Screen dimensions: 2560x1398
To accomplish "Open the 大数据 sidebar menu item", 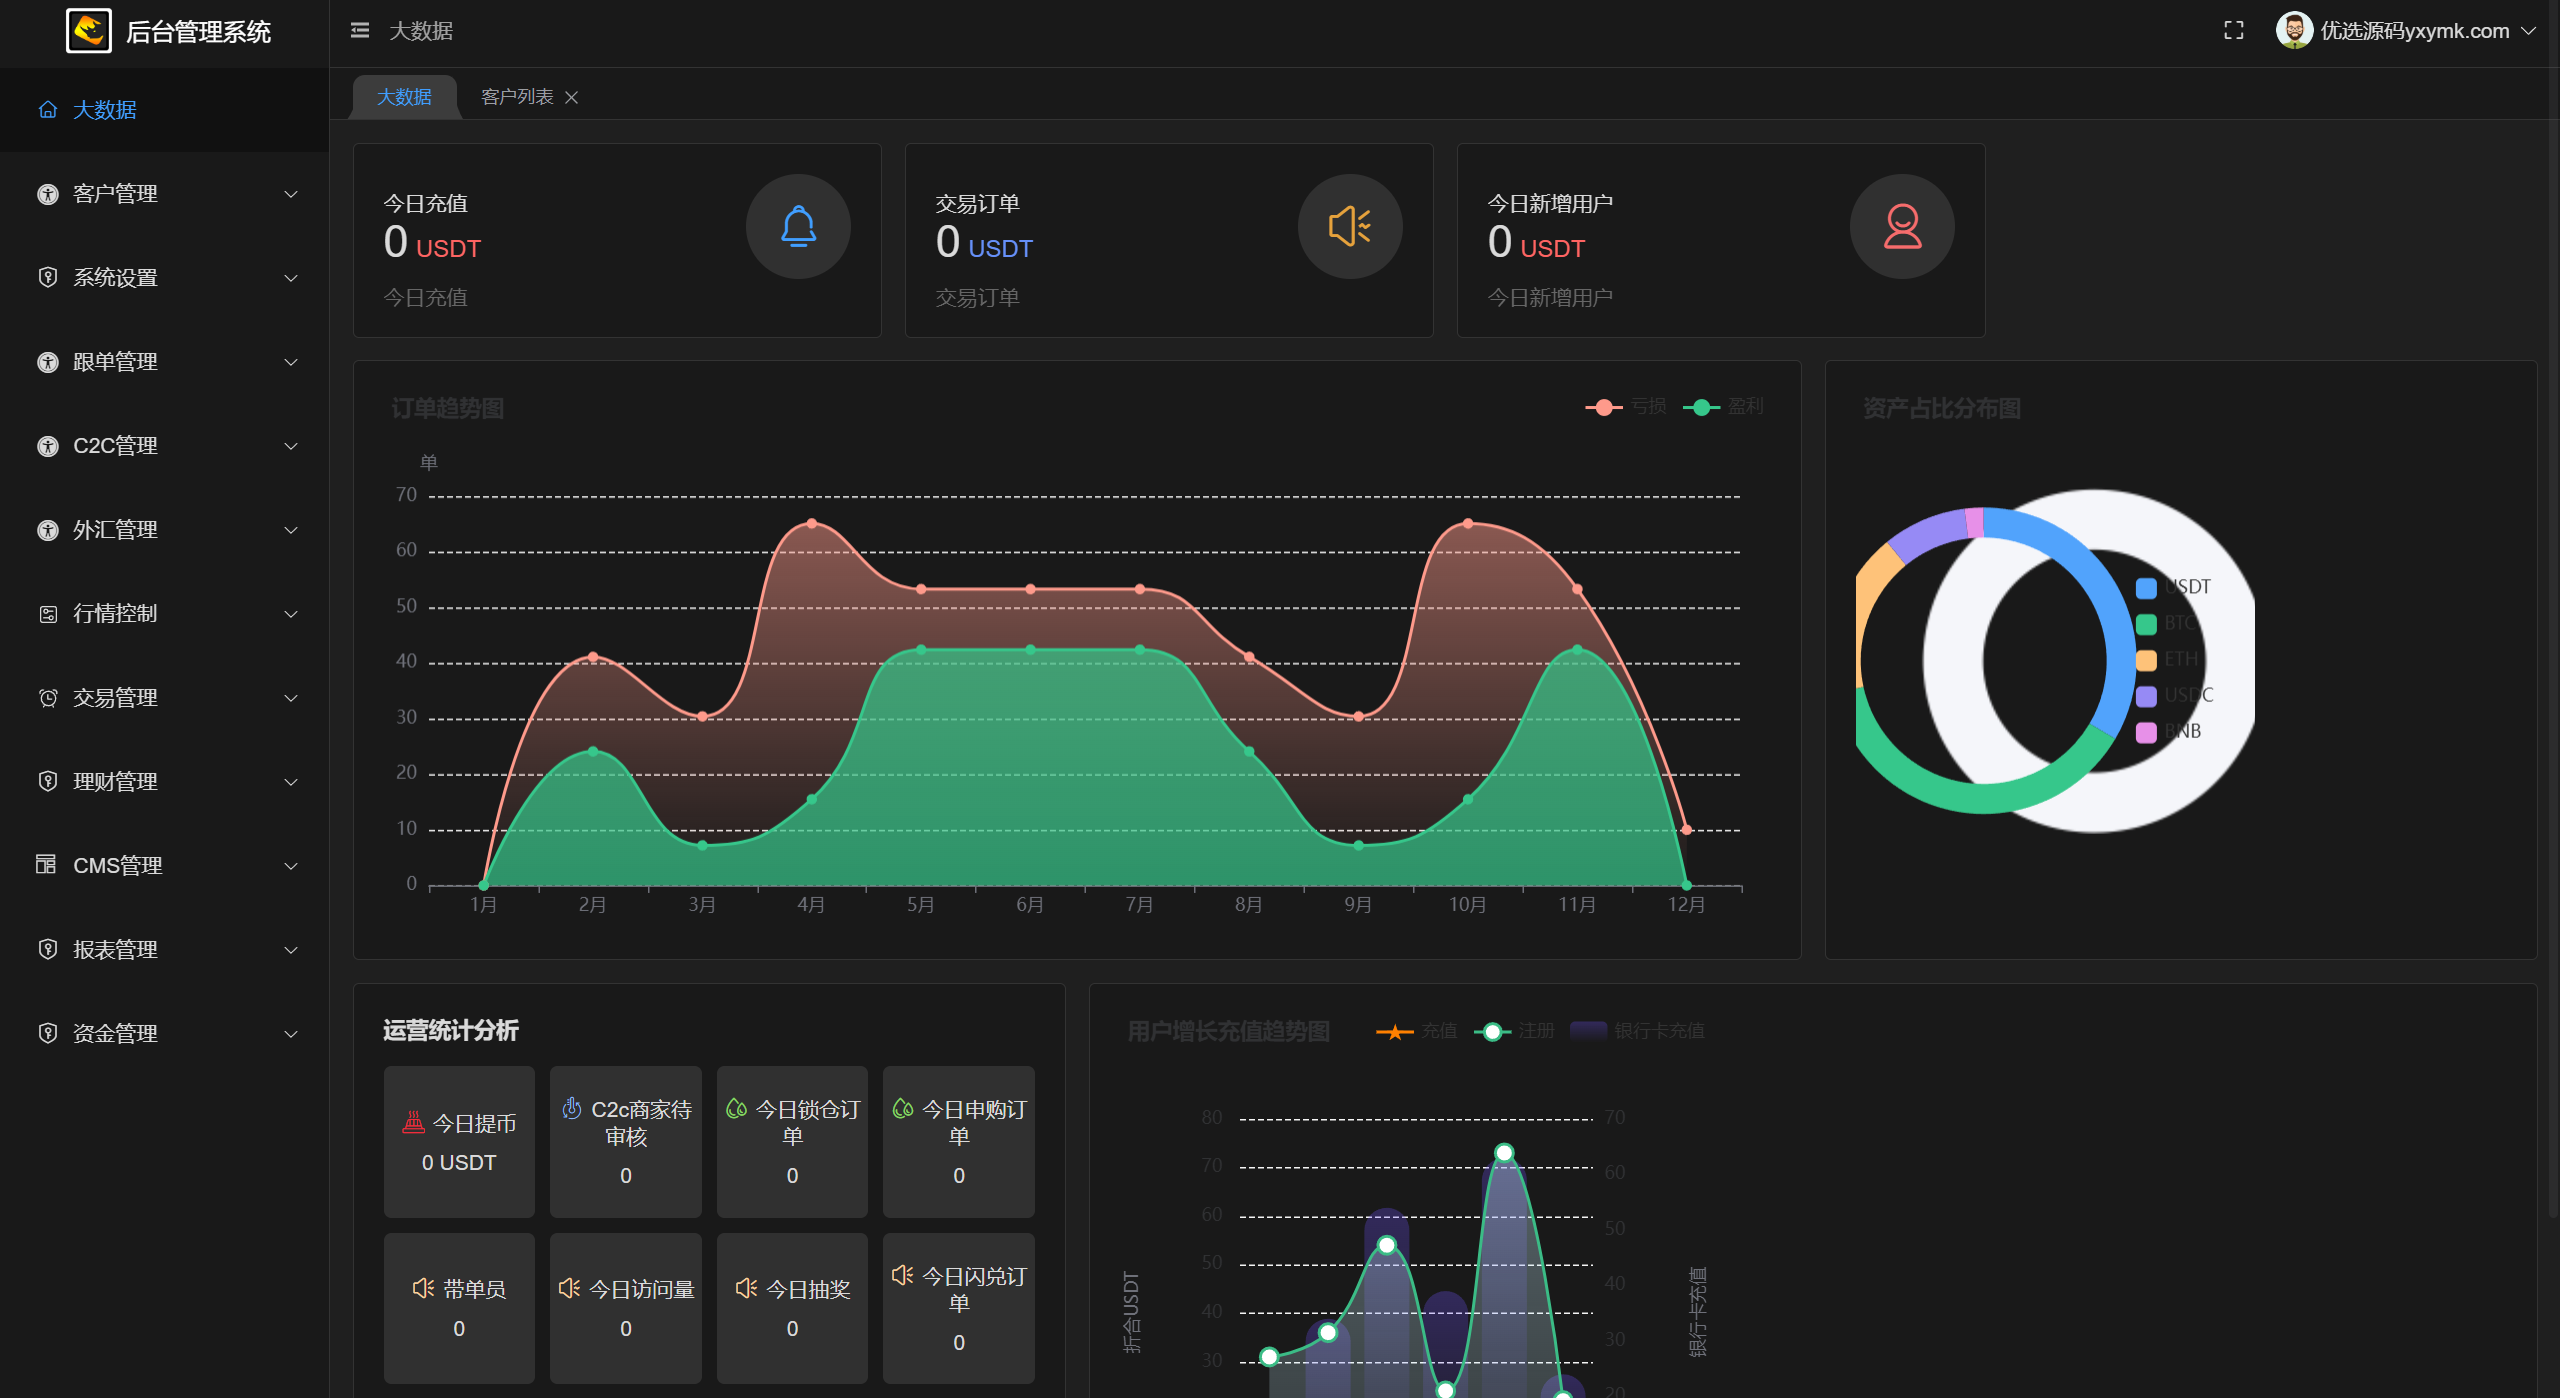I will click(165, 110).
